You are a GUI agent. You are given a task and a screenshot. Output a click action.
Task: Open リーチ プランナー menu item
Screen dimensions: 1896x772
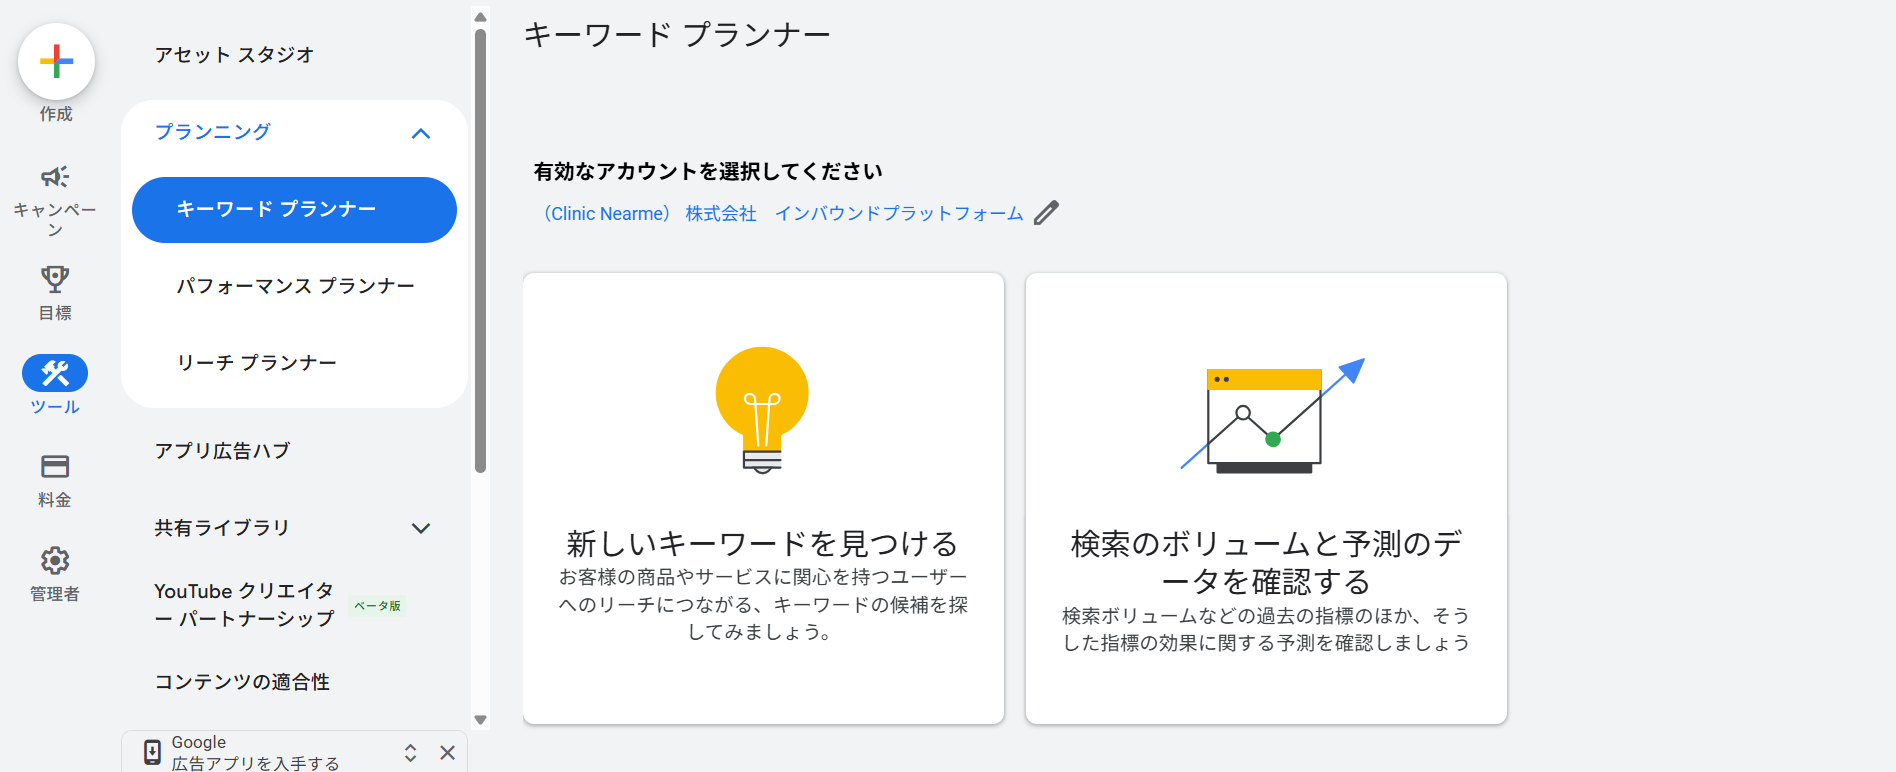[257, 363]
